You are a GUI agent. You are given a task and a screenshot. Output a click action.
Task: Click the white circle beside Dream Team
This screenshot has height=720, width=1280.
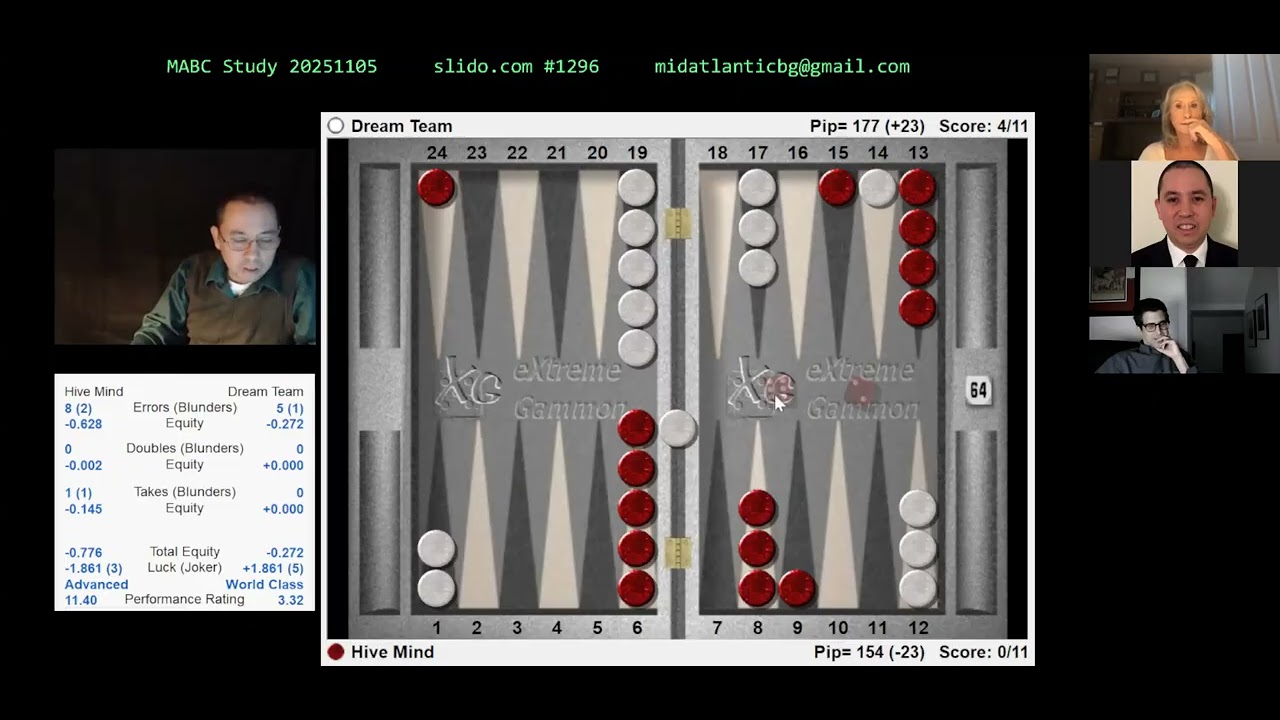coord(336,126)
